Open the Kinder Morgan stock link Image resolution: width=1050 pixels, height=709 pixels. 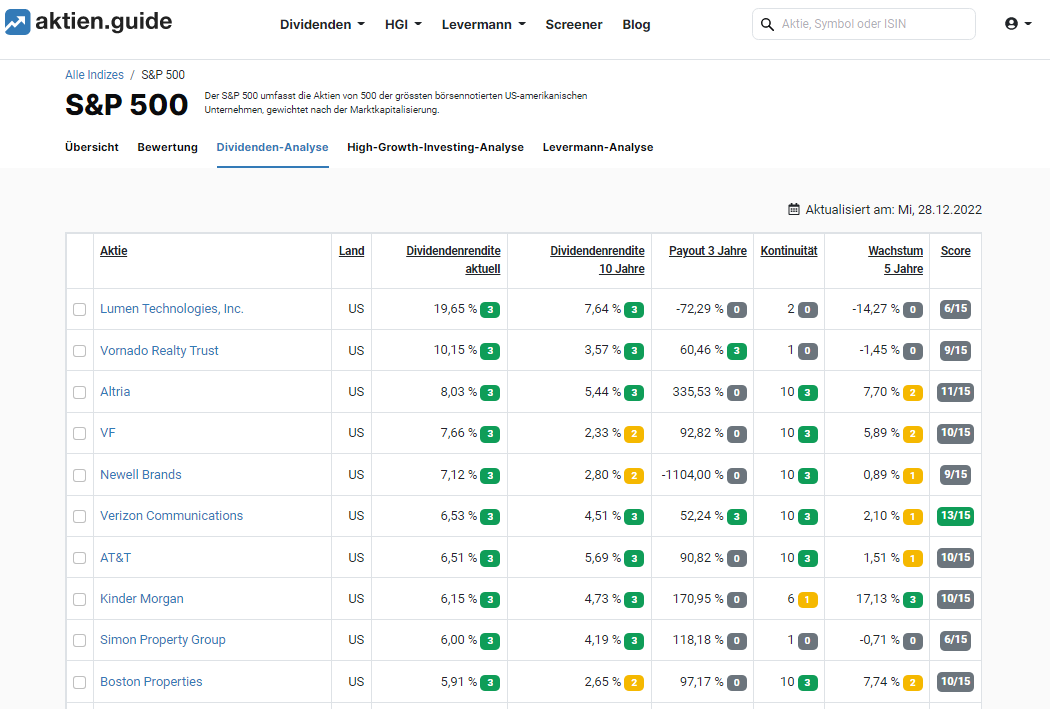tap(142, 599)
